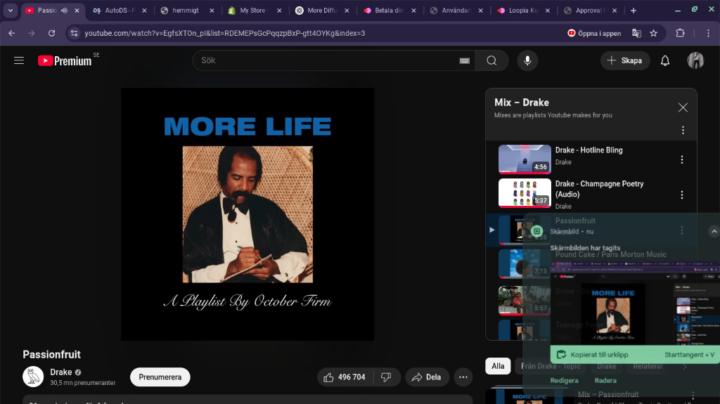This screenshot has width=720, height=404.
Task: Collapse the screenshot notification chevron
Action: [714, 231]
